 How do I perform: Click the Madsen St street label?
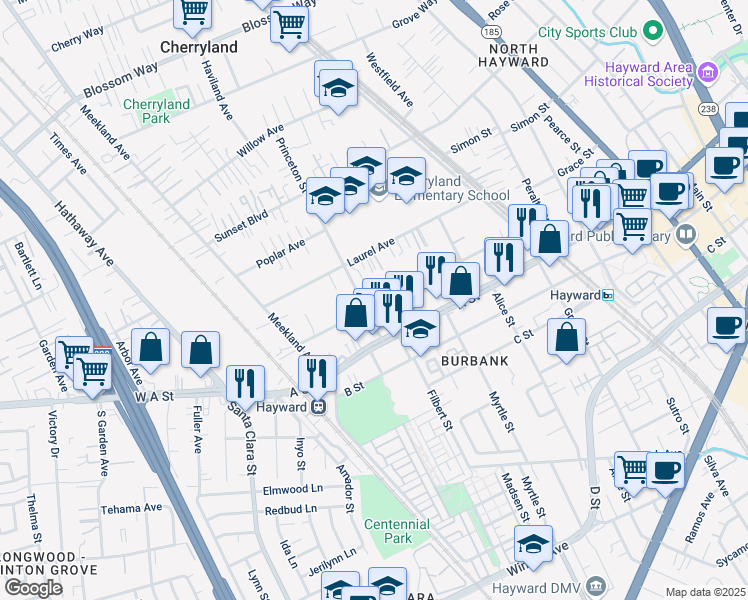515,498
